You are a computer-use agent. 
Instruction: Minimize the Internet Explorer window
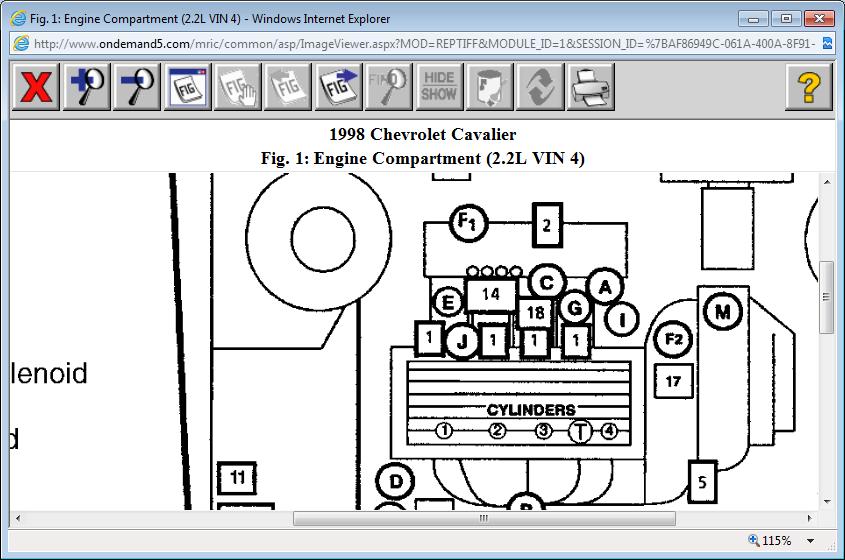click(753, 19)
